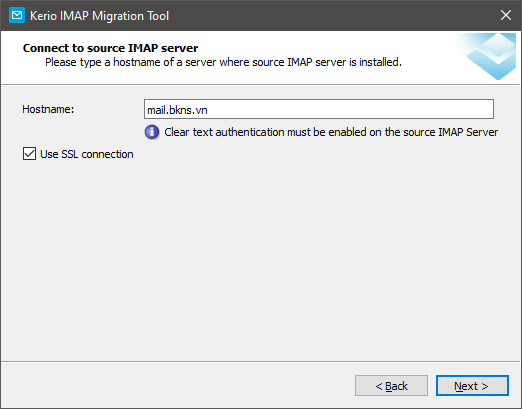Click the Kerio envelope icon in title bar

click(x=17, y=15)
